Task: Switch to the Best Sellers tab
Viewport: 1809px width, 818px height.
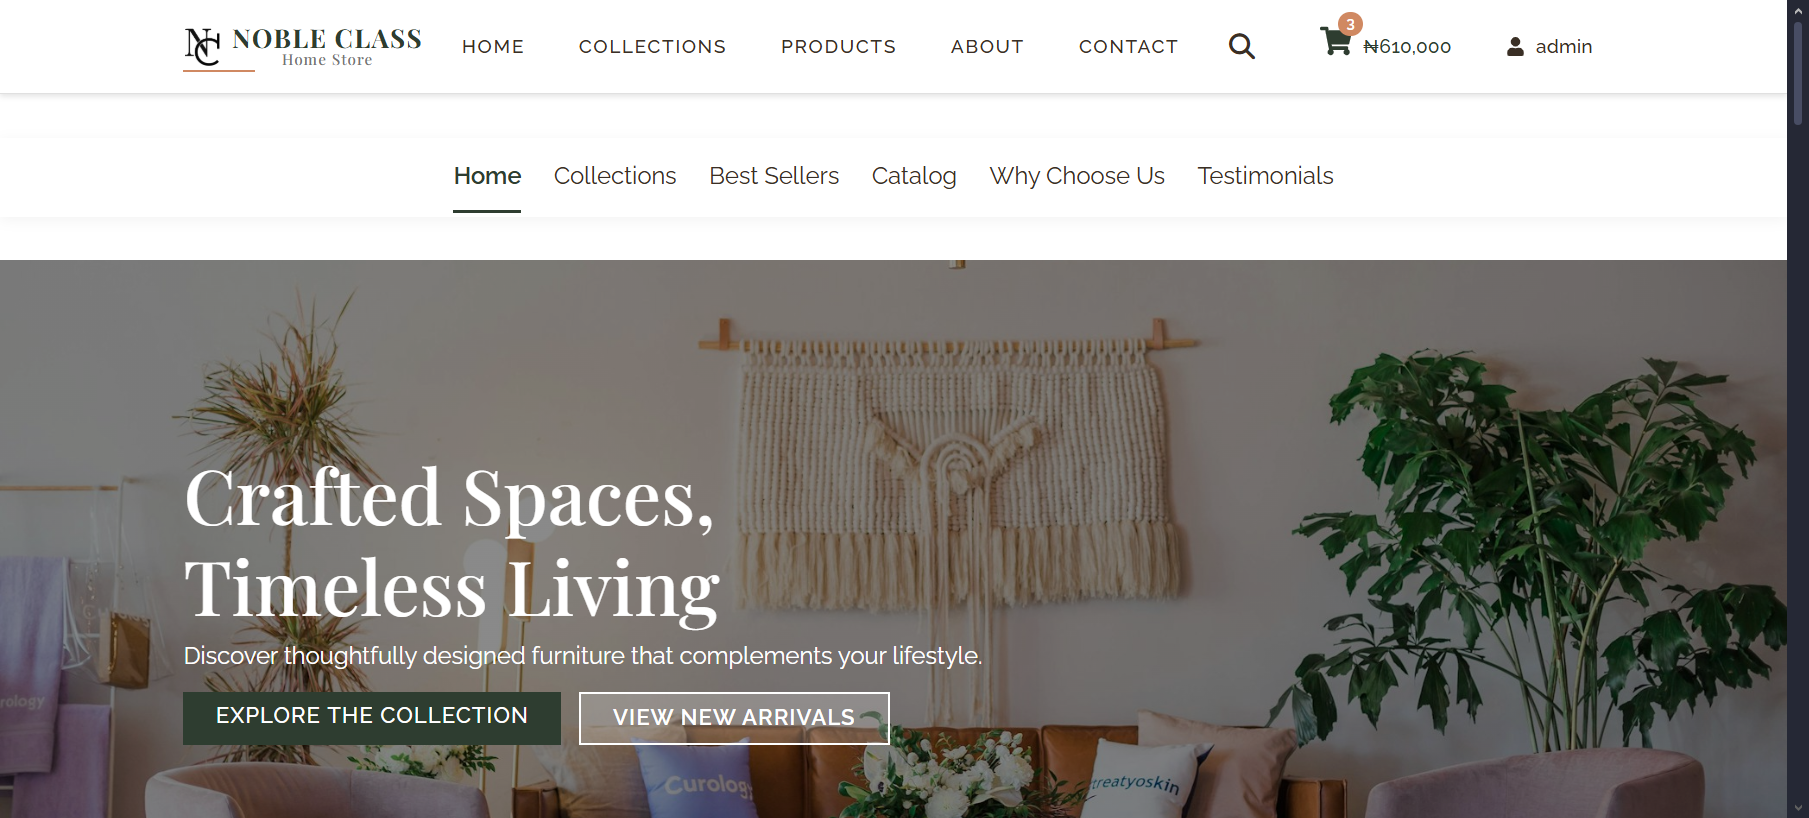Action: click(774, 176)
